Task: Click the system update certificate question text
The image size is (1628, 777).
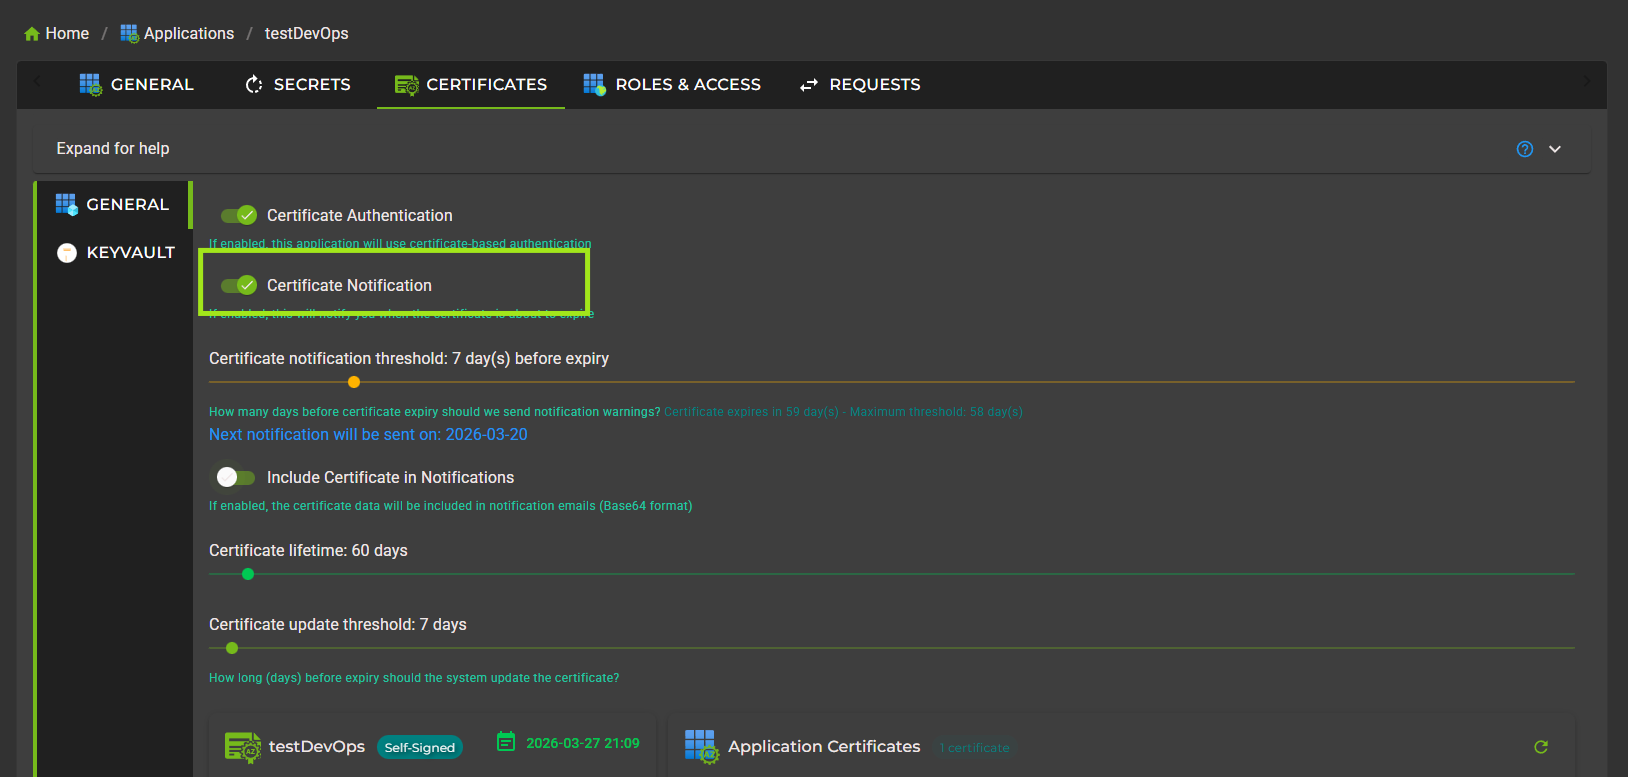Action: pyautogui.click(x=414, y=678)
